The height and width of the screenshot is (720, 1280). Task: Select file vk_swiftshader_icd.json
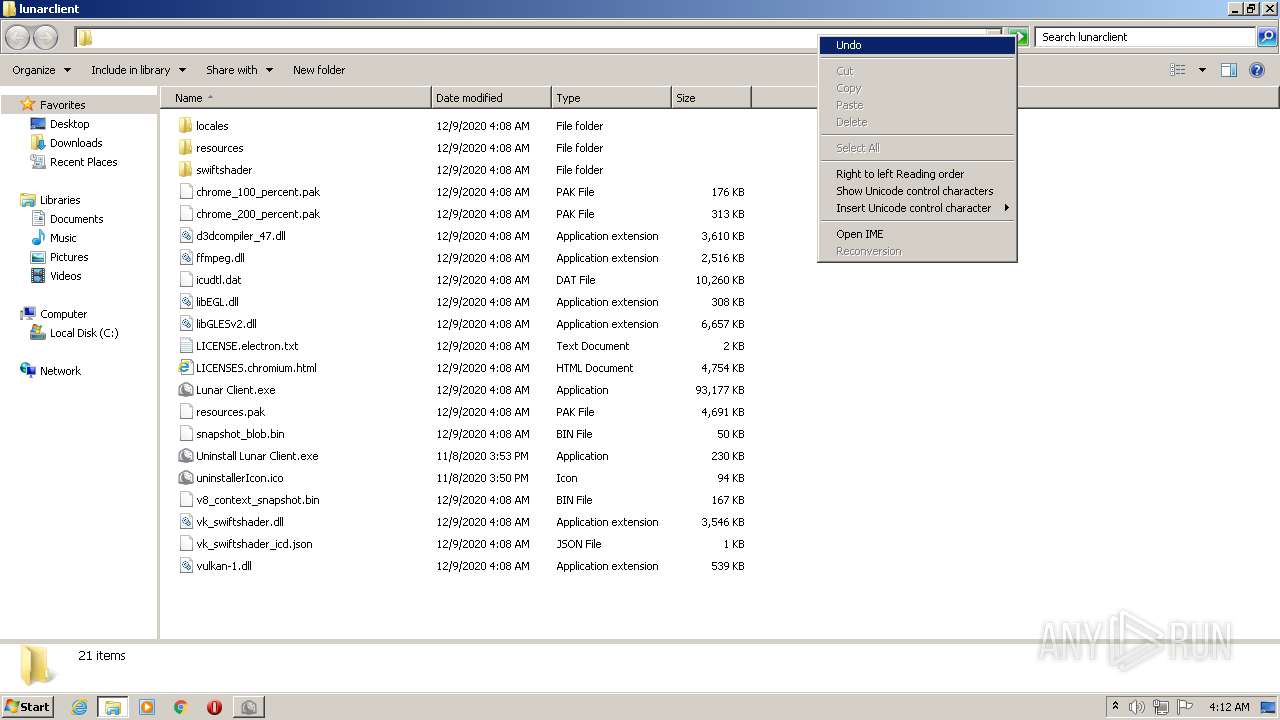pyautogui.click(x=254, y=544)
